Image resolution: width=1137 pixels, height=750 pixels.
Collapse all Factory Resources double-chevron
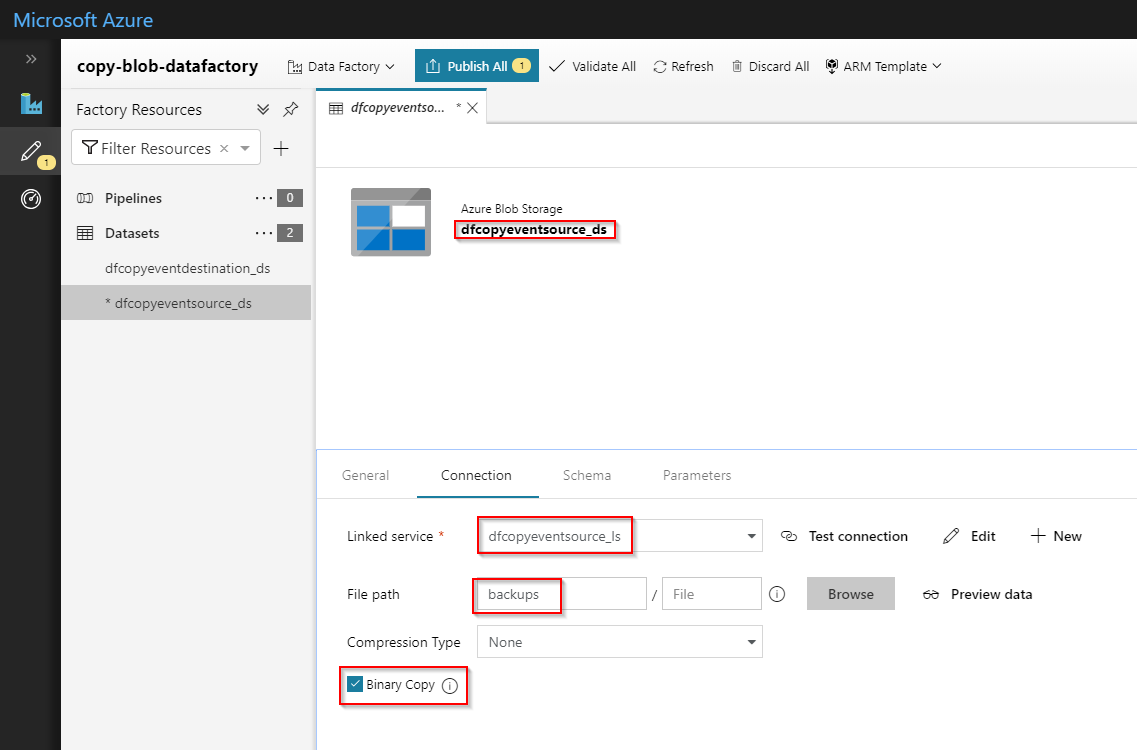[263, 110]
